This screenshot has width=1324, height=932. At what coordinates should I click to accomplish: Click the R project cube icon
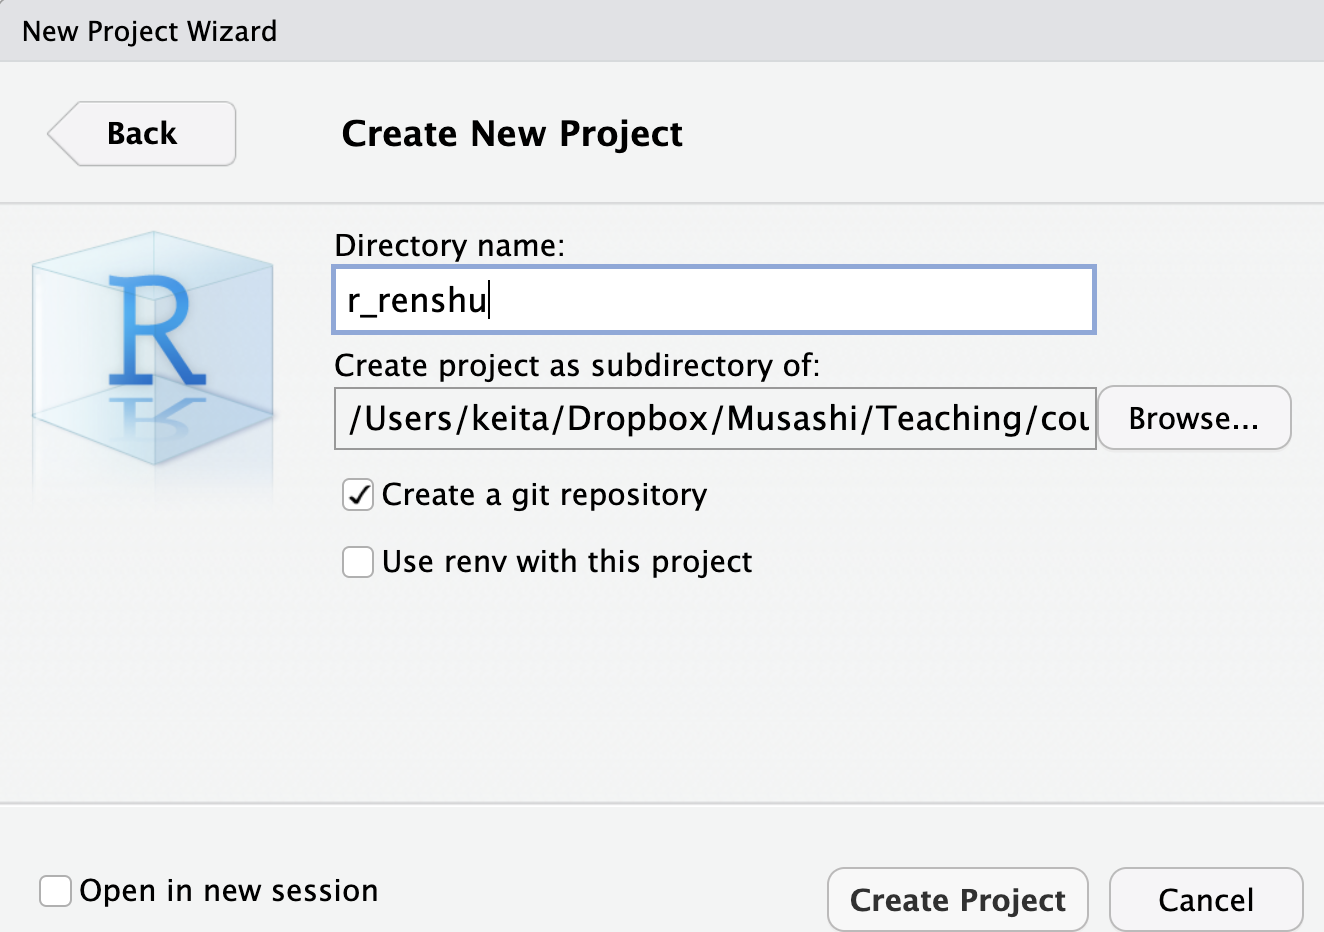(x=153, y=350)
